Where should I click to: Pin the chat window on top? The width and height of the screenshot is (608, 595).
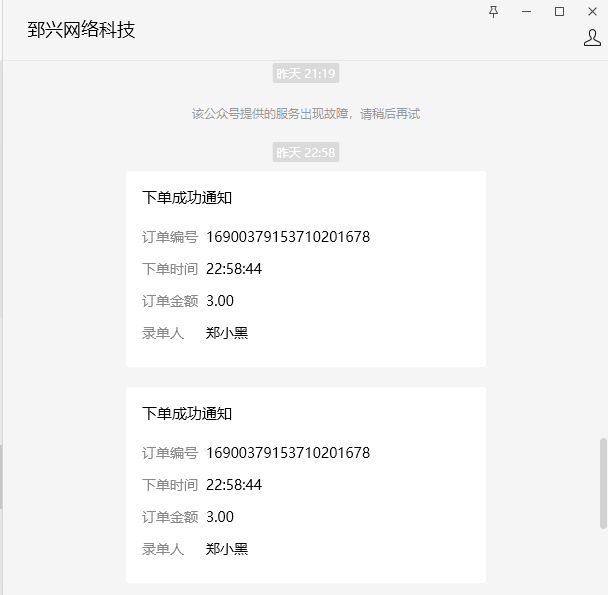(x=493, y=11)
